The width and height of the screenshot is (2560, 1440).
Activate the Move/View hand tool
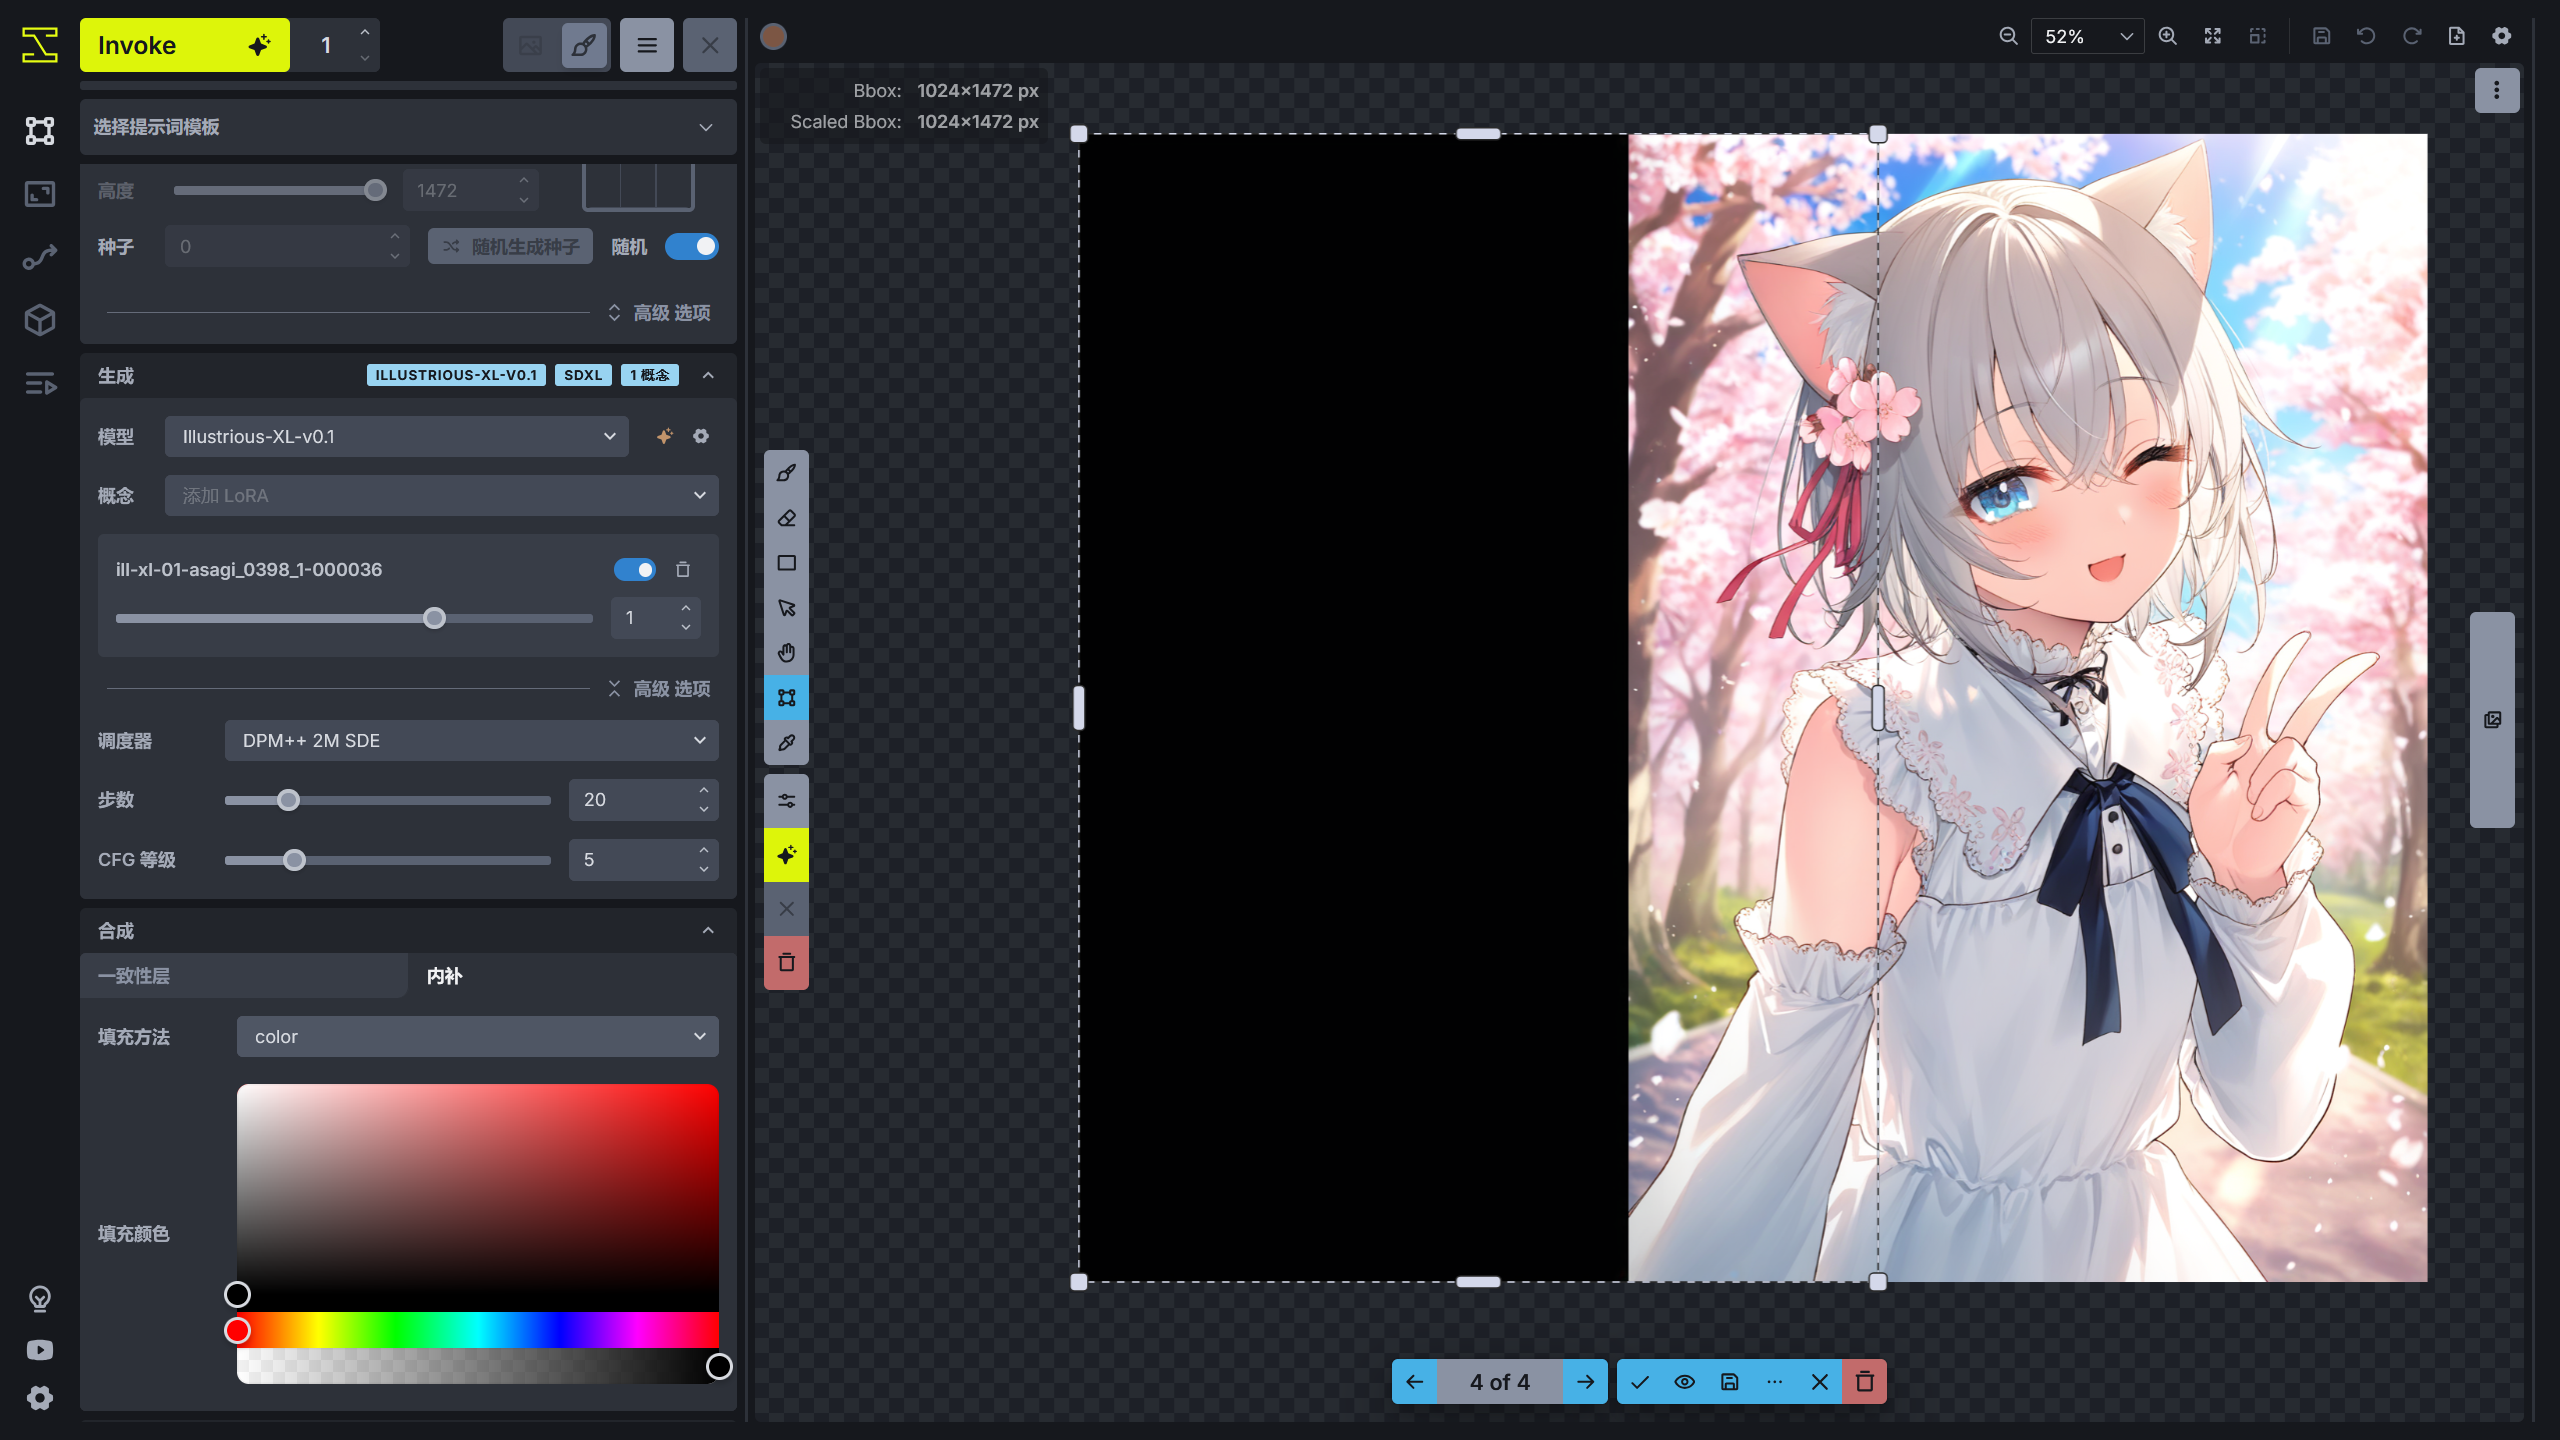(786, 652)
